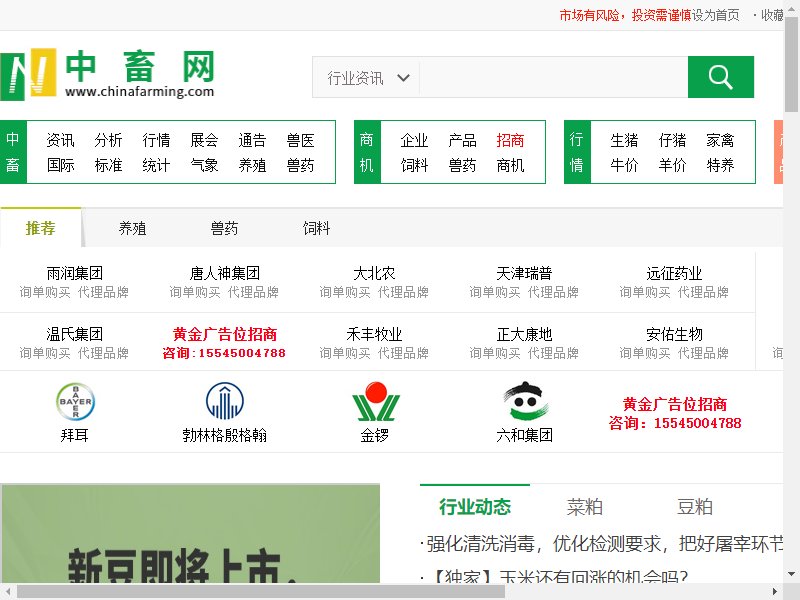Screen dimensions: 800x600
Task: Open the 禾丰牧业 brand link
Action: (x=374, y=334)
